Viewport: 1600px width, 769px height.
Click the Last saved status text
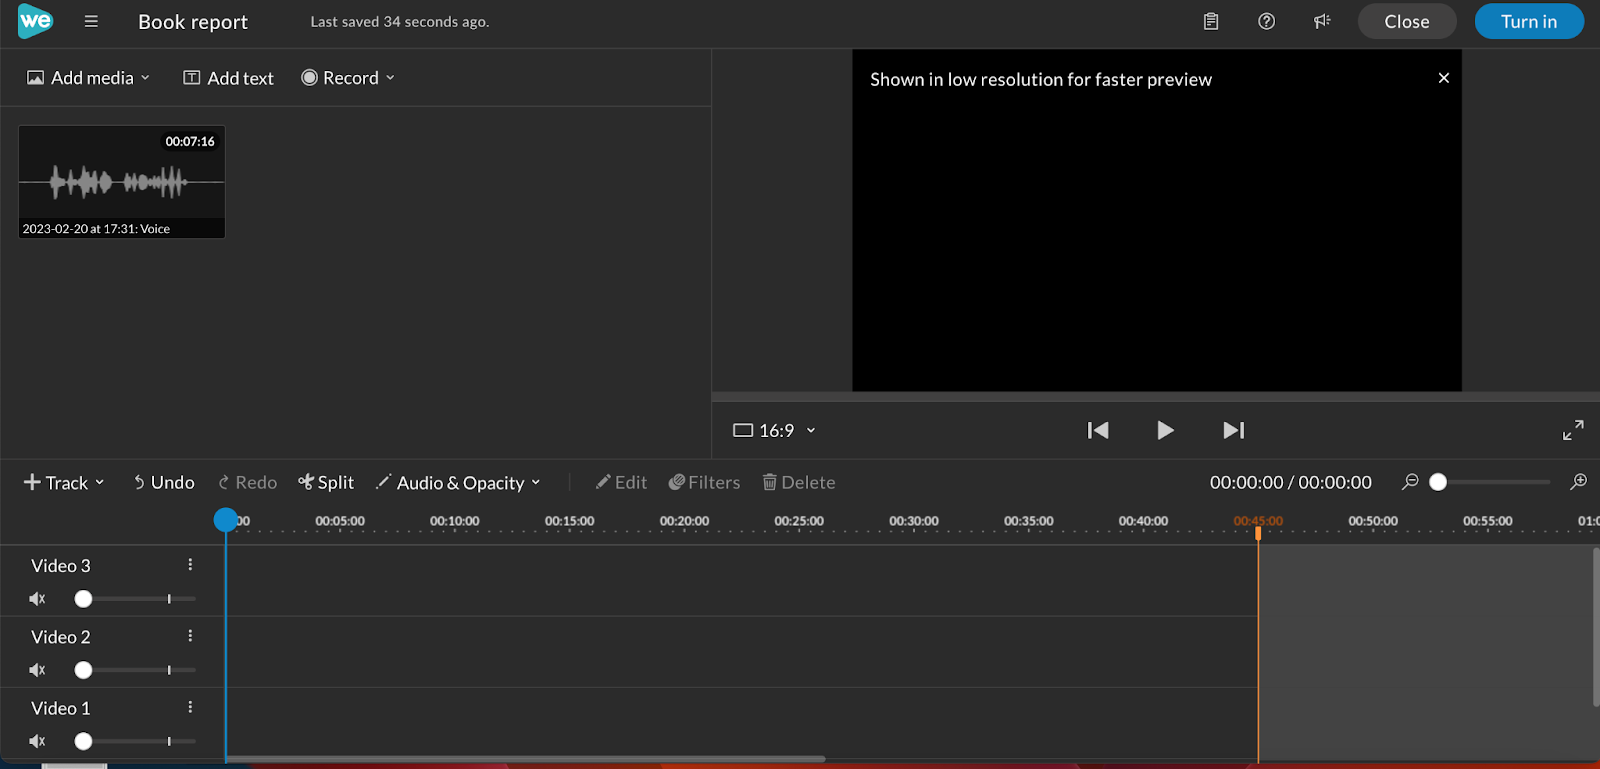click(400, 22)
